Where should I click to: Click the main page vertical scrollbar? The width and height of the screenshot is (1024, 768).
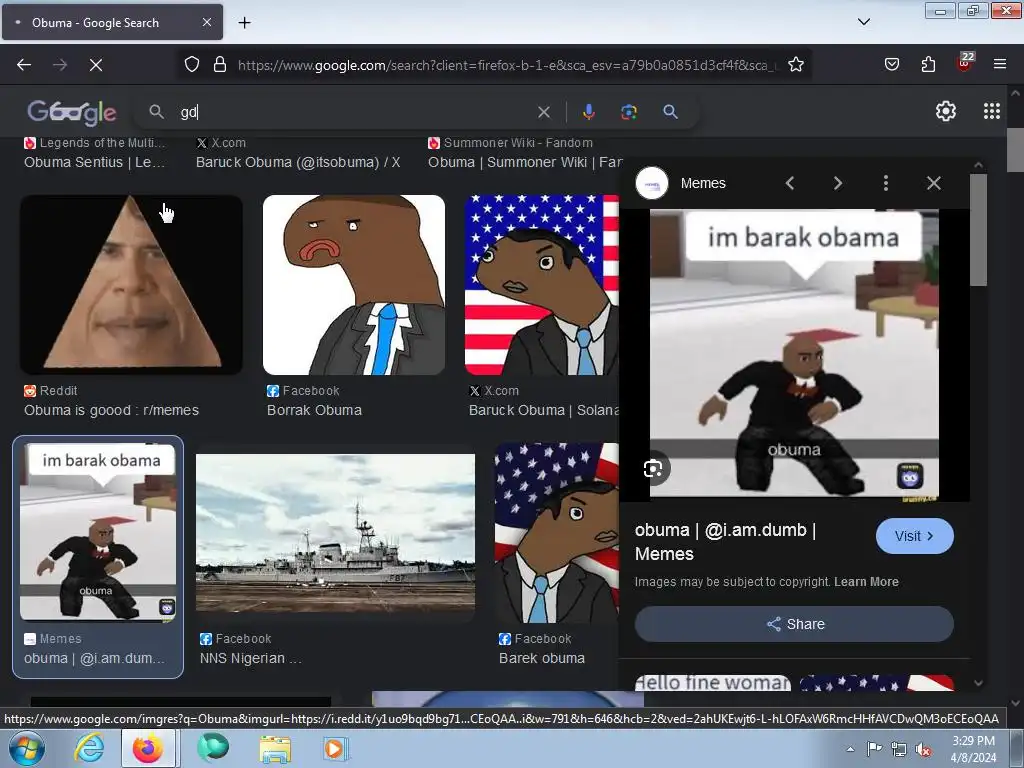(1015, 150)
